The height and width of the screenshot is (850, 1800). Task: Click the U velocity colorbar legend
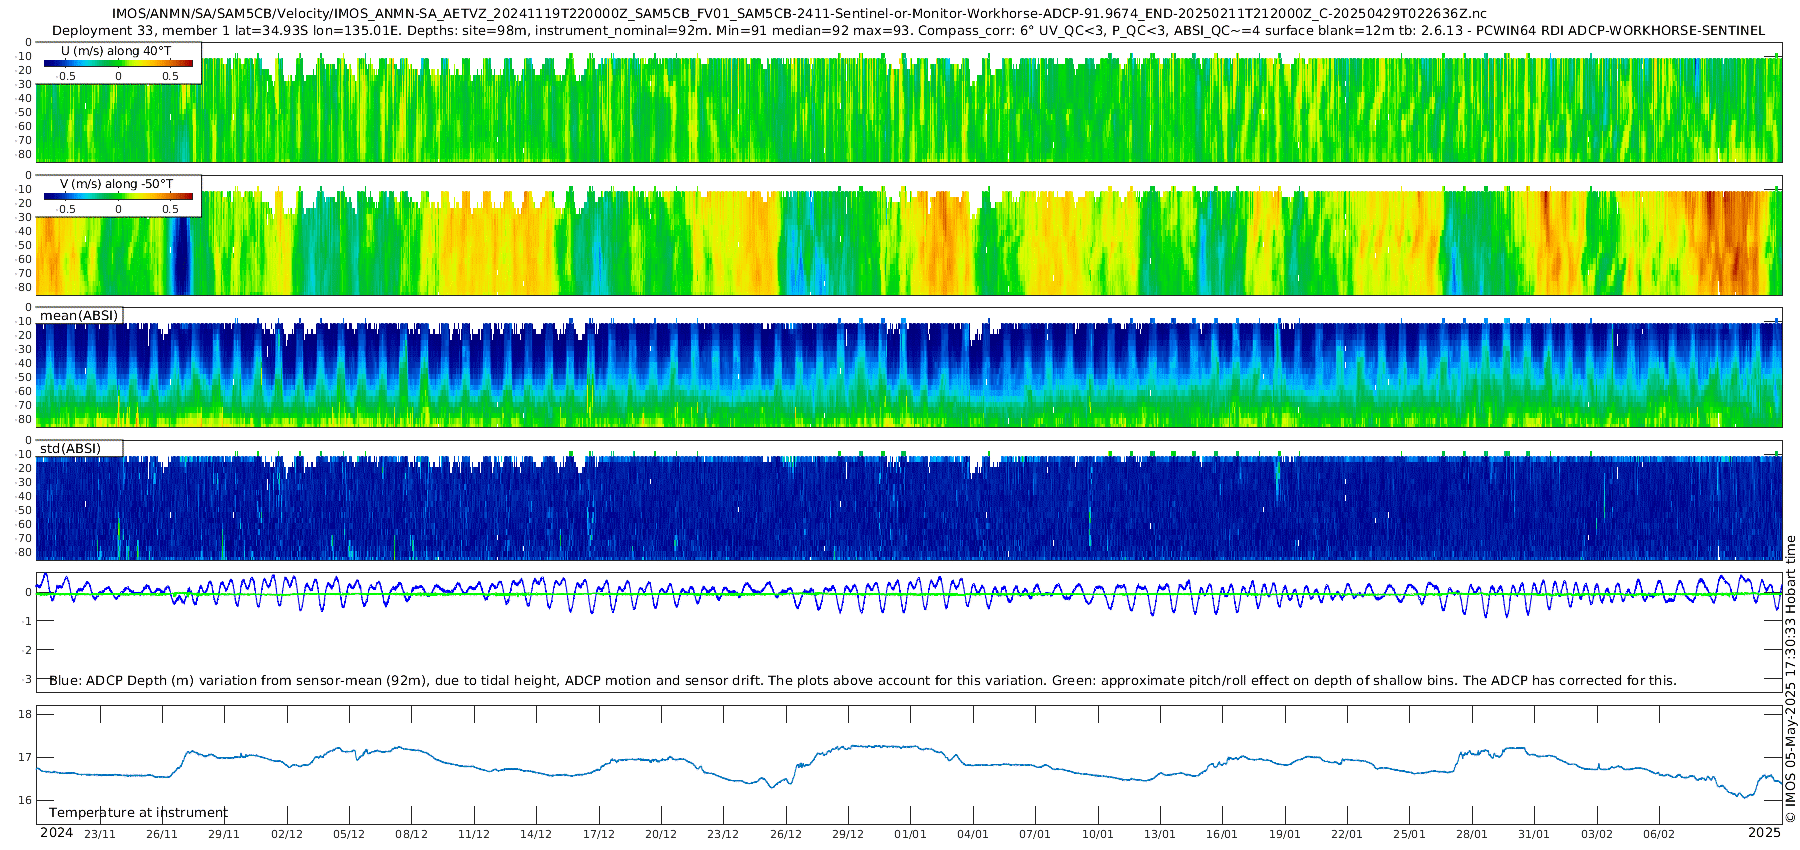(119, 63)
